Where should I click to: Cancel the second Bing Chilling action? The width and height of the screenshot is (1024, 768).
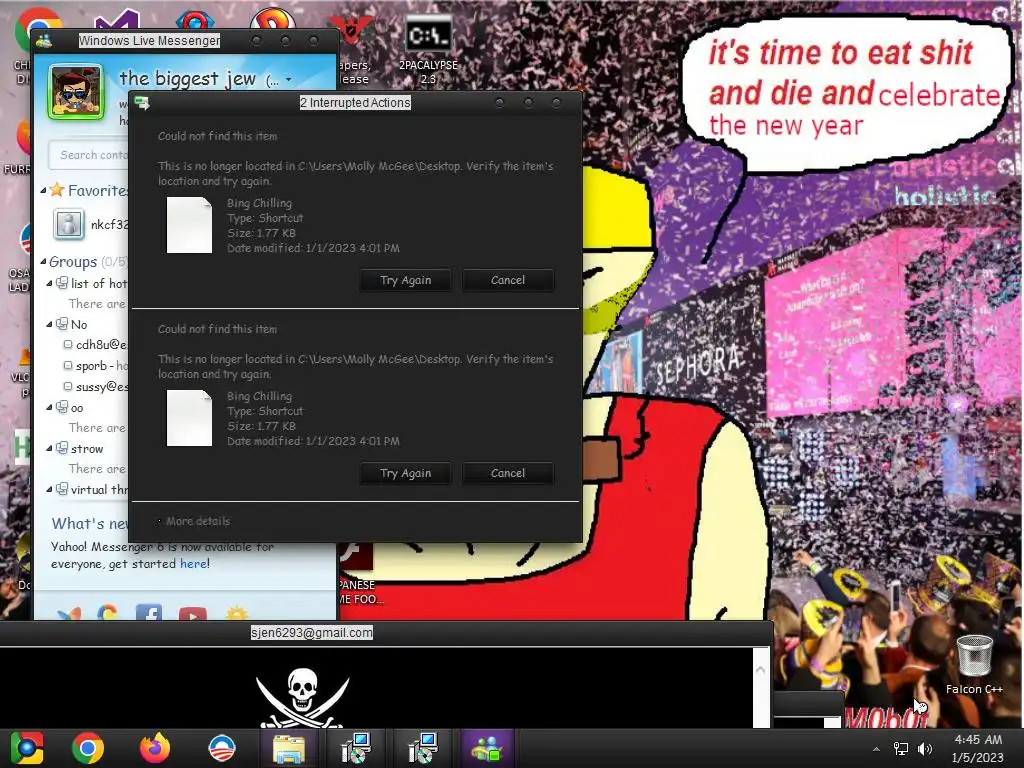point(507,473)
